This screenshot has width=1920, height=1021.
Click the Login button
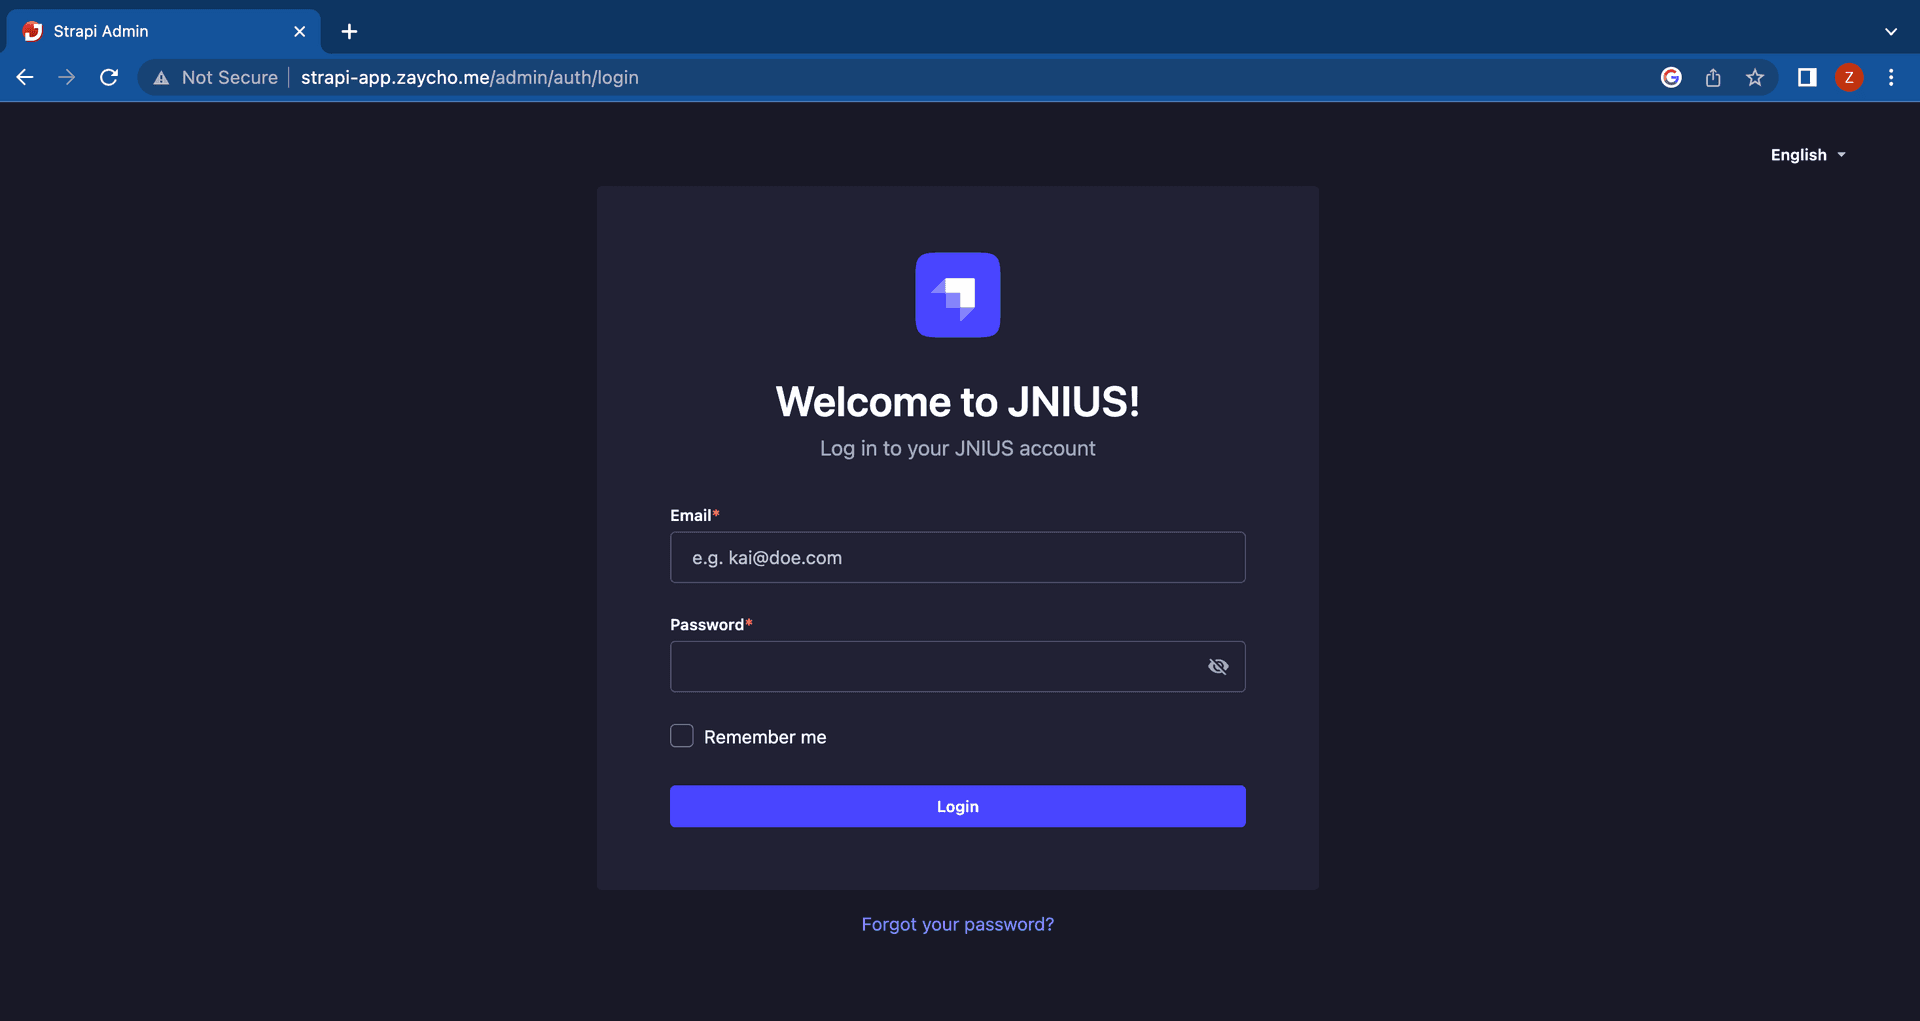pyautogui.click(x=958, y=806)
